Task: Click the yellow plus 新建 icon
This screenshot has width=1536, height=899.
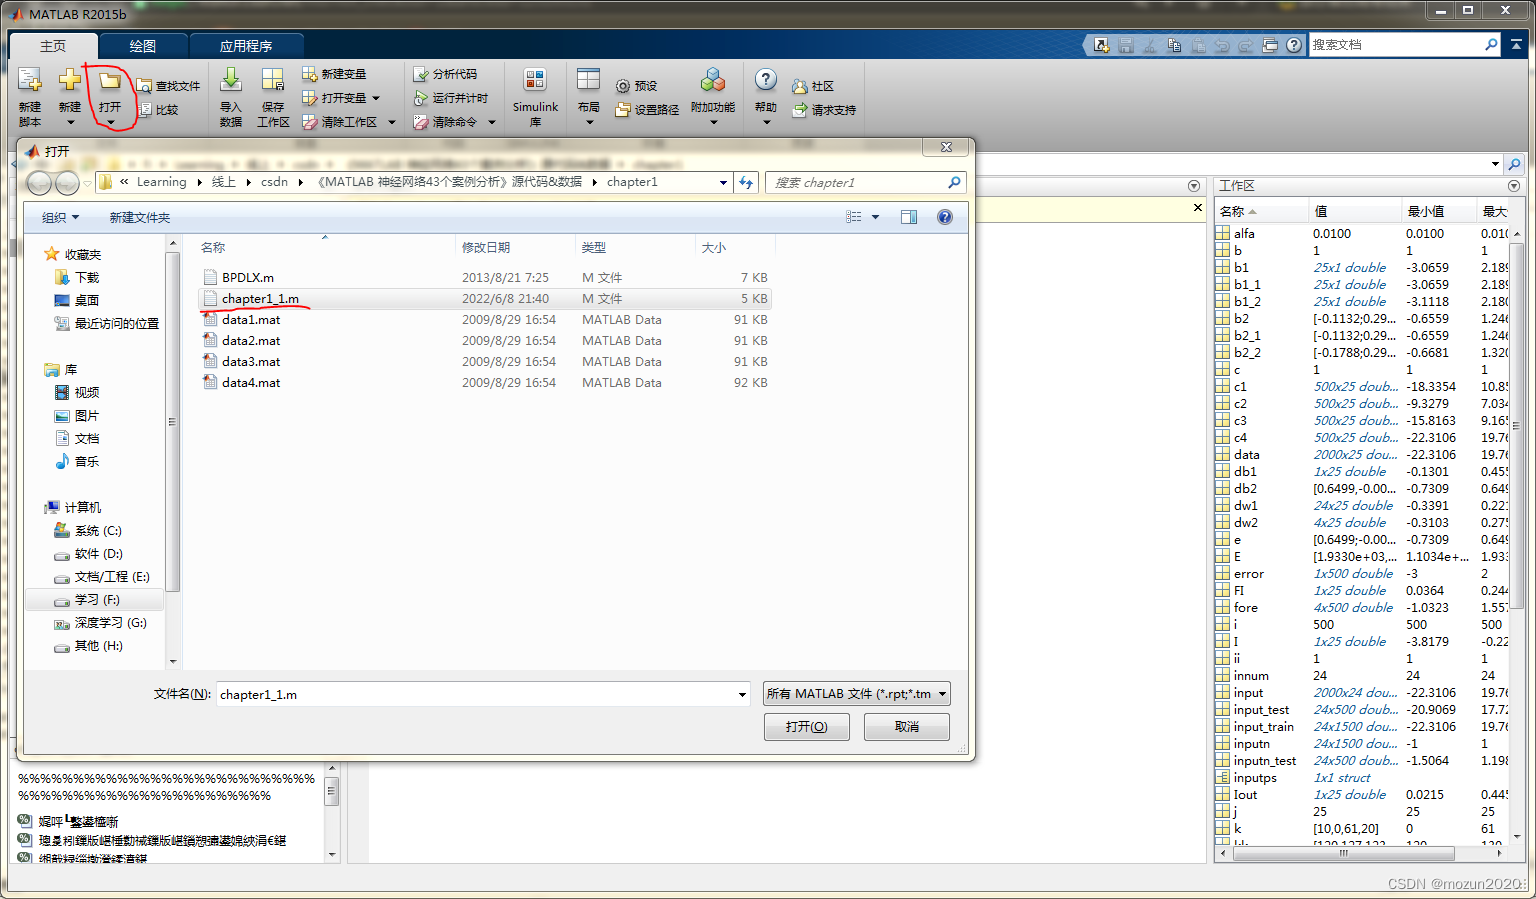Action: [x=69, y=80]
